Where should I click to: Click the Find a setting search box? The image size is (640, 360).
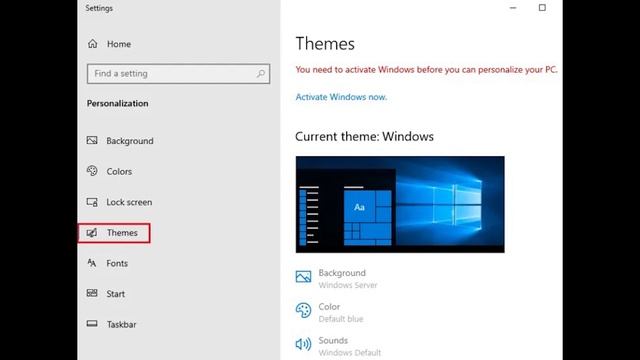click(178, 73)
